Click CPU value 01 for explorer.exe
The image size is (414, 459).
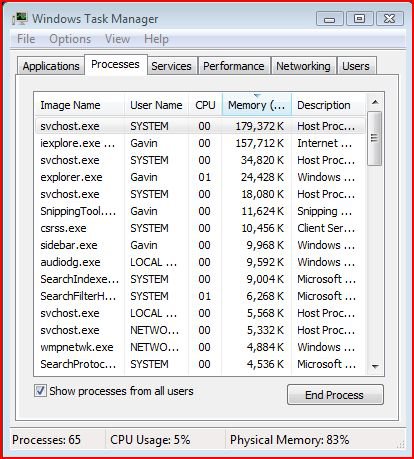pos(204,177)
